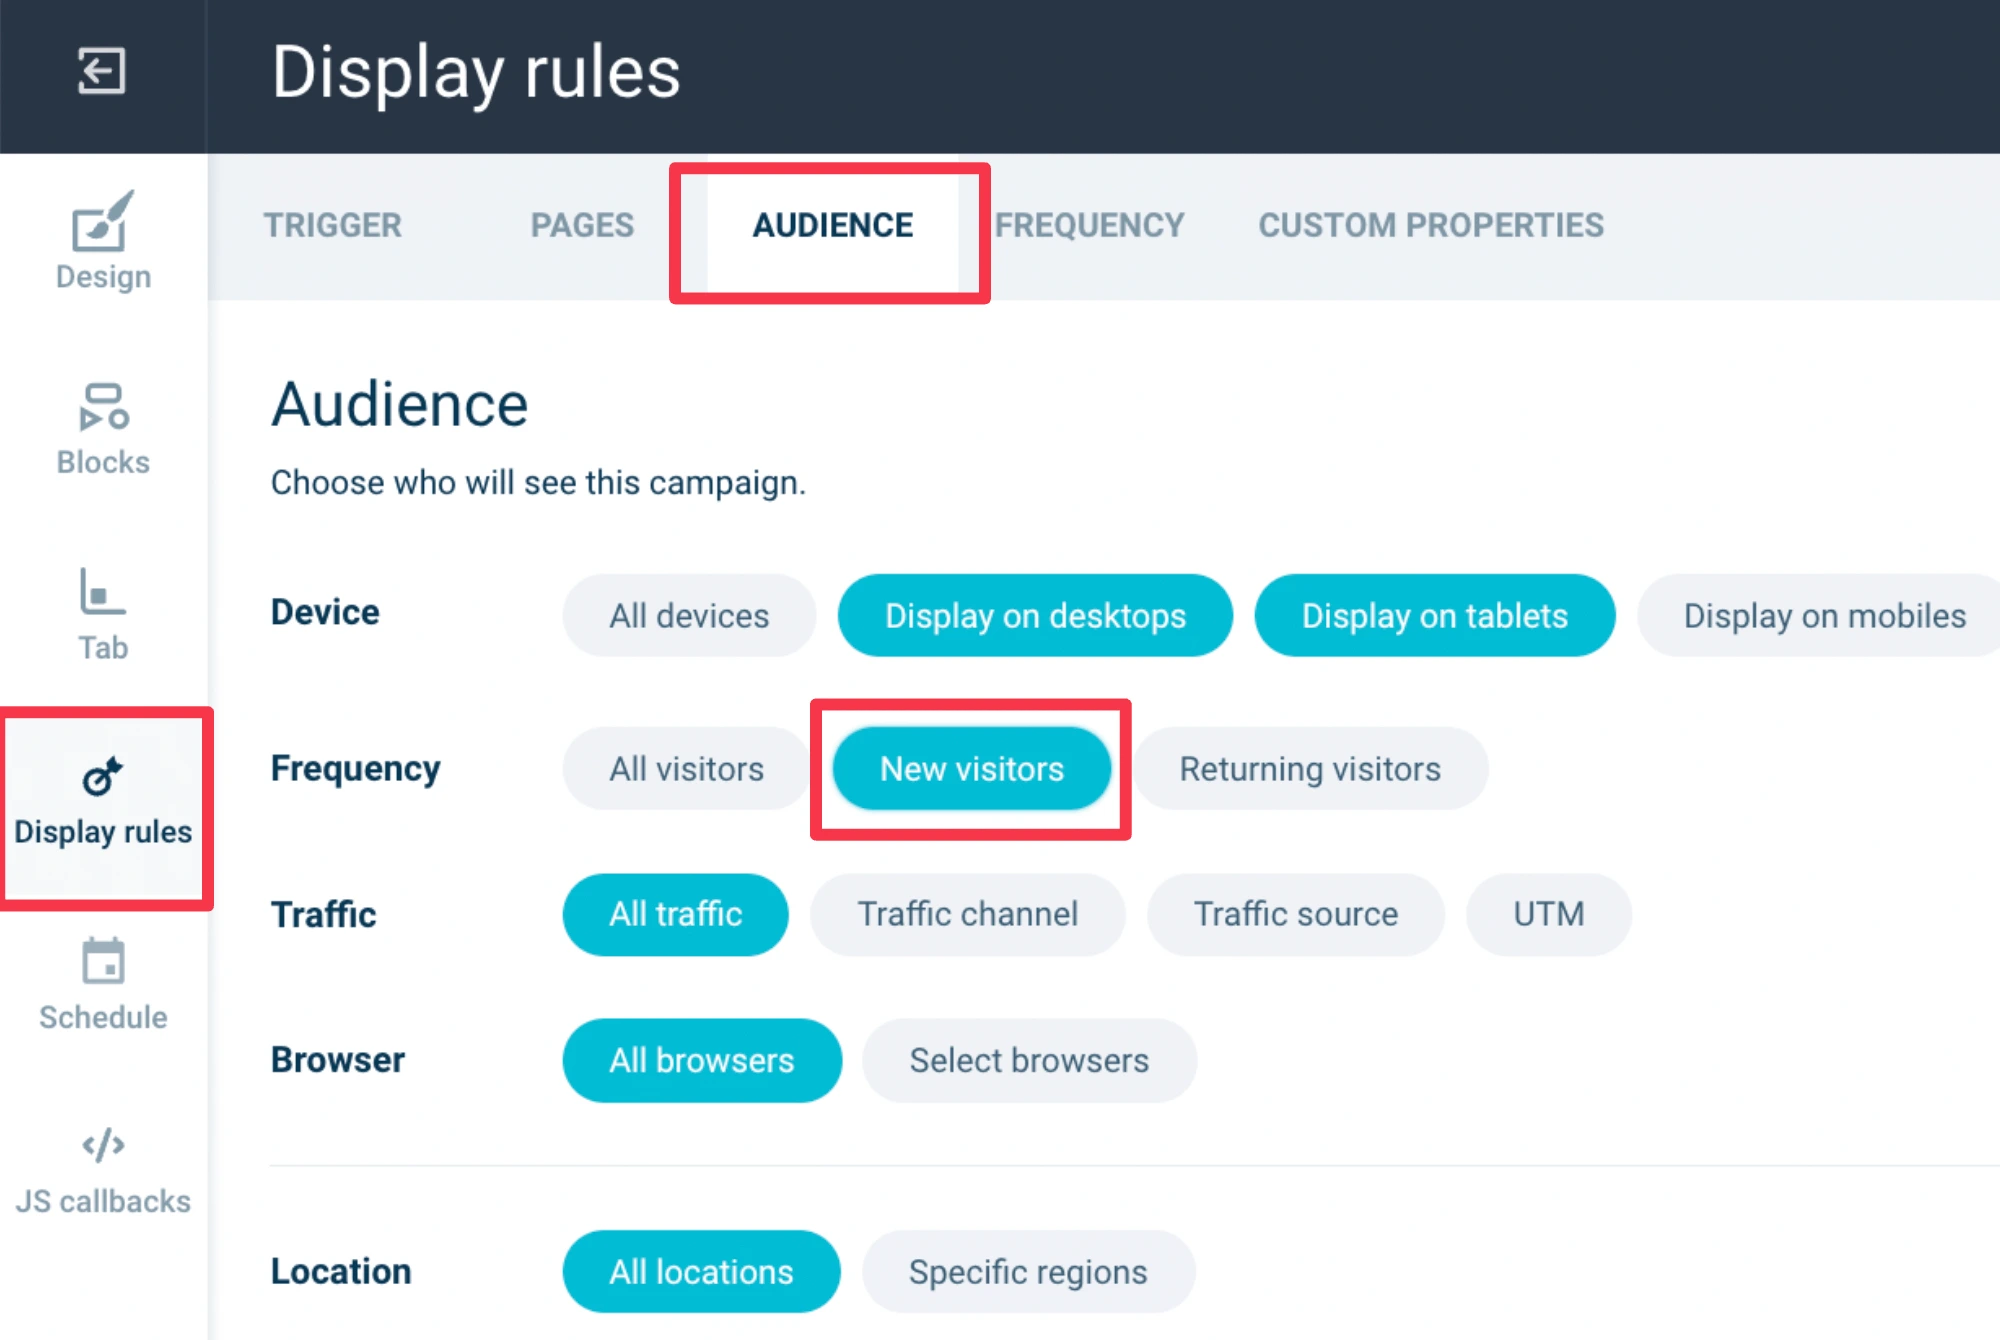Enable Display on mobiles
Image resolution: width=2000 pixels, height=1340 pixels.
click(x=1823, y=616)
